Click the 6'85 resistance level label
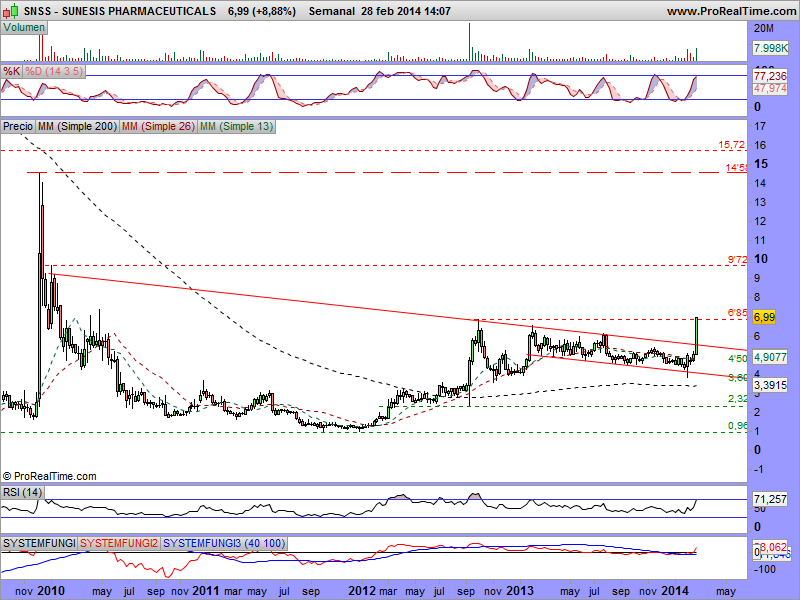 (737, 313)
